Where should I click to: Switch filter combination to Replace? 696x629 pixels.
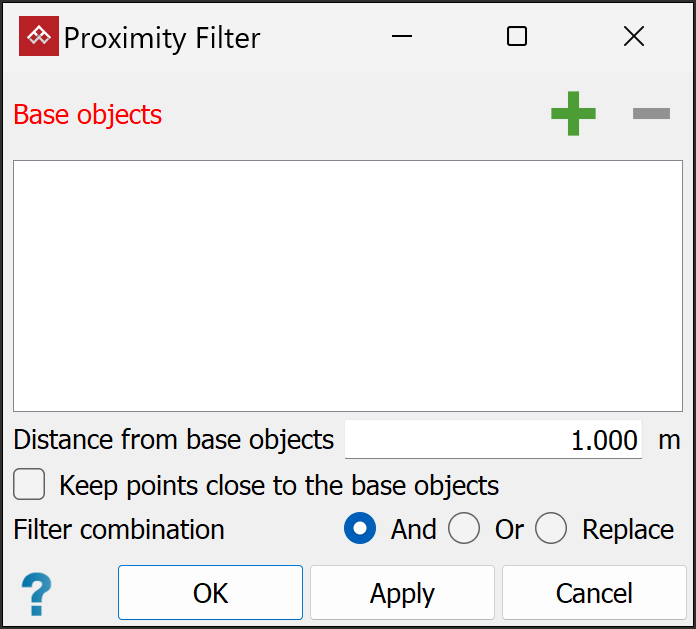point(551,529)
